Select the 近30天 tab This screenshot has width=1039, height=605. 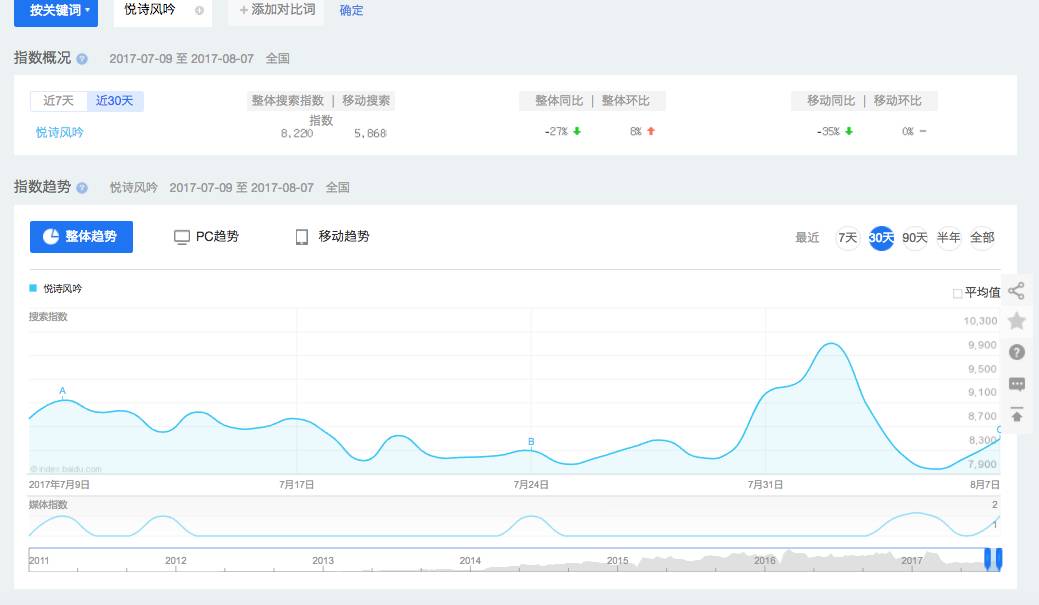115,101
